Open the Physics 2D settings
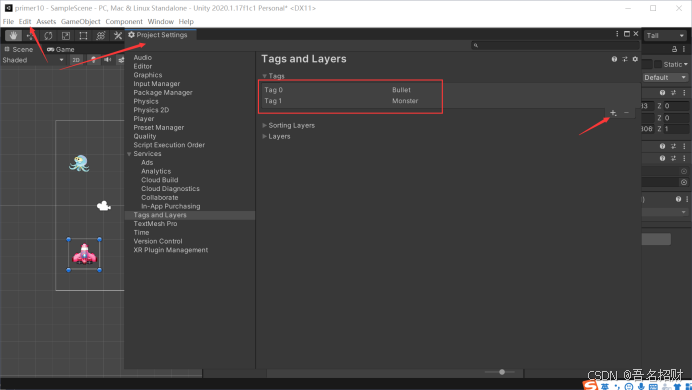 151,110
